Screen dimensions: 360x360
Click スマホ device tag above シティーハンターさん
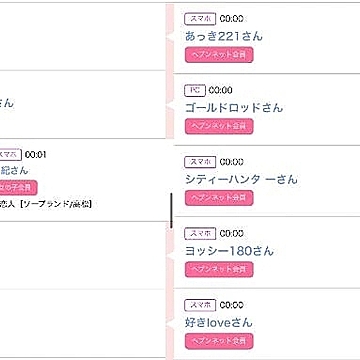click(x=200, y=162)
